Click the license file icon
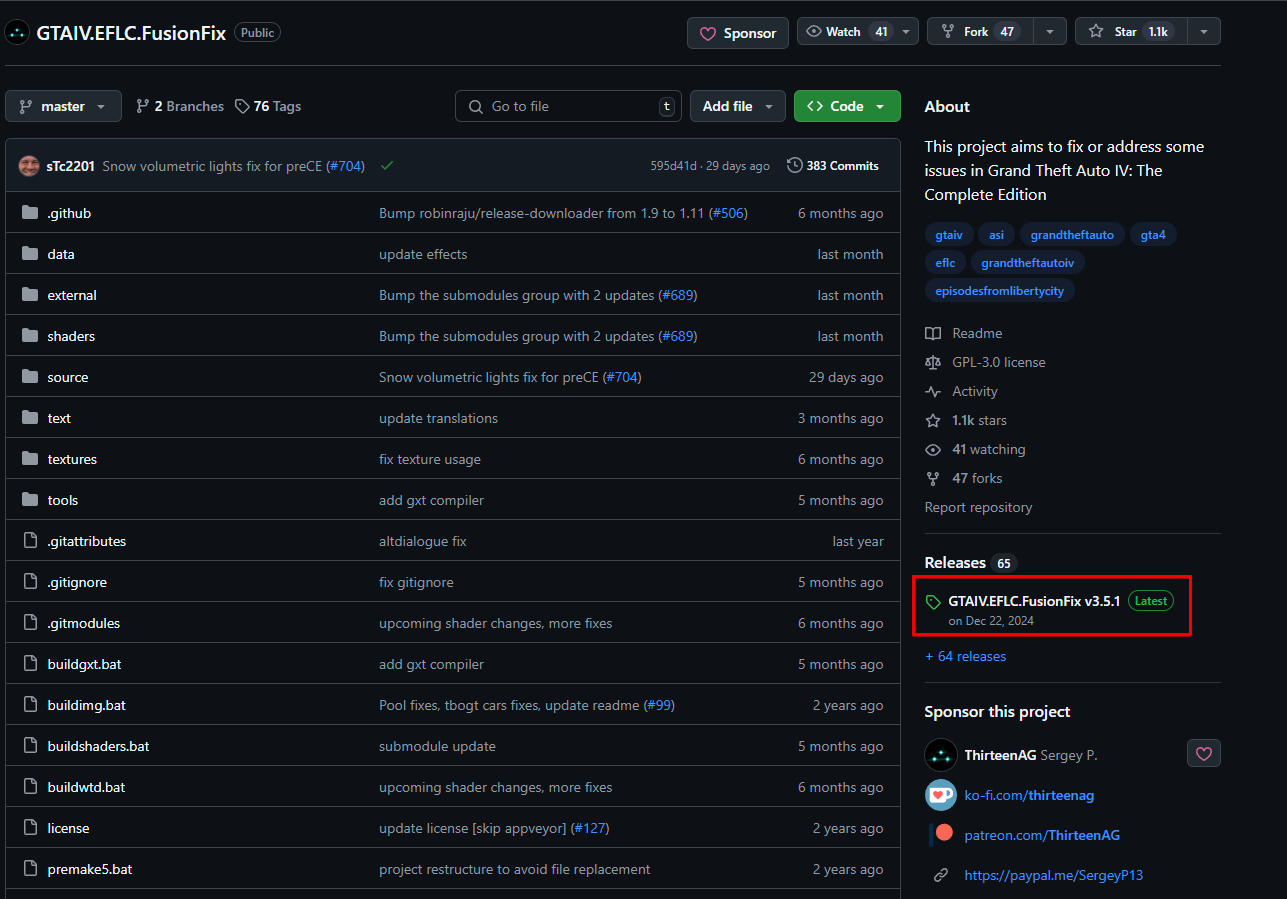1287x899 pixels. point(29,828)
